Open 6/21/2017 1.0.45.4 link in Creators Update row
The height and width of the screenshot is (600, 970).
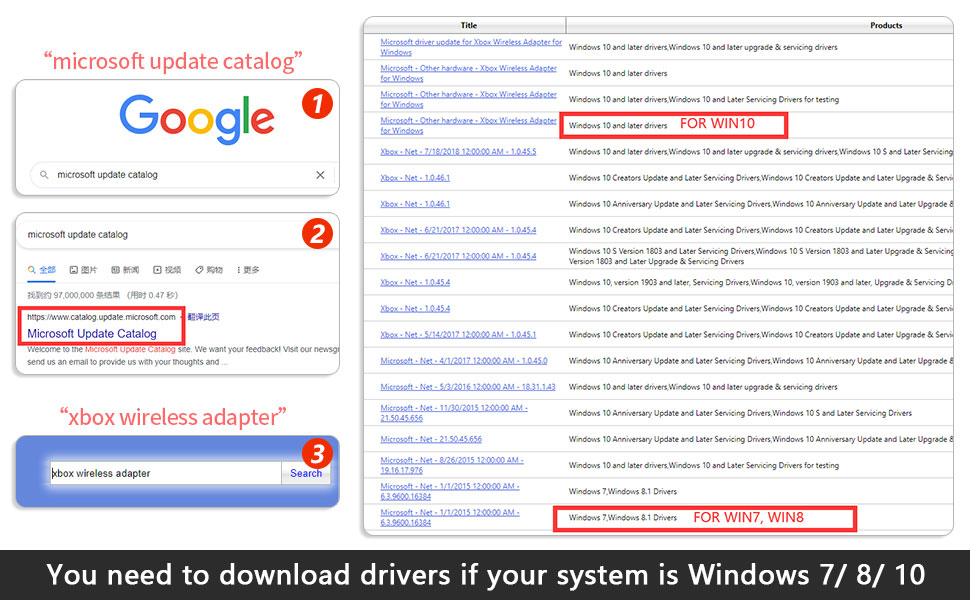pyautogui.click(x=458, y=230)
